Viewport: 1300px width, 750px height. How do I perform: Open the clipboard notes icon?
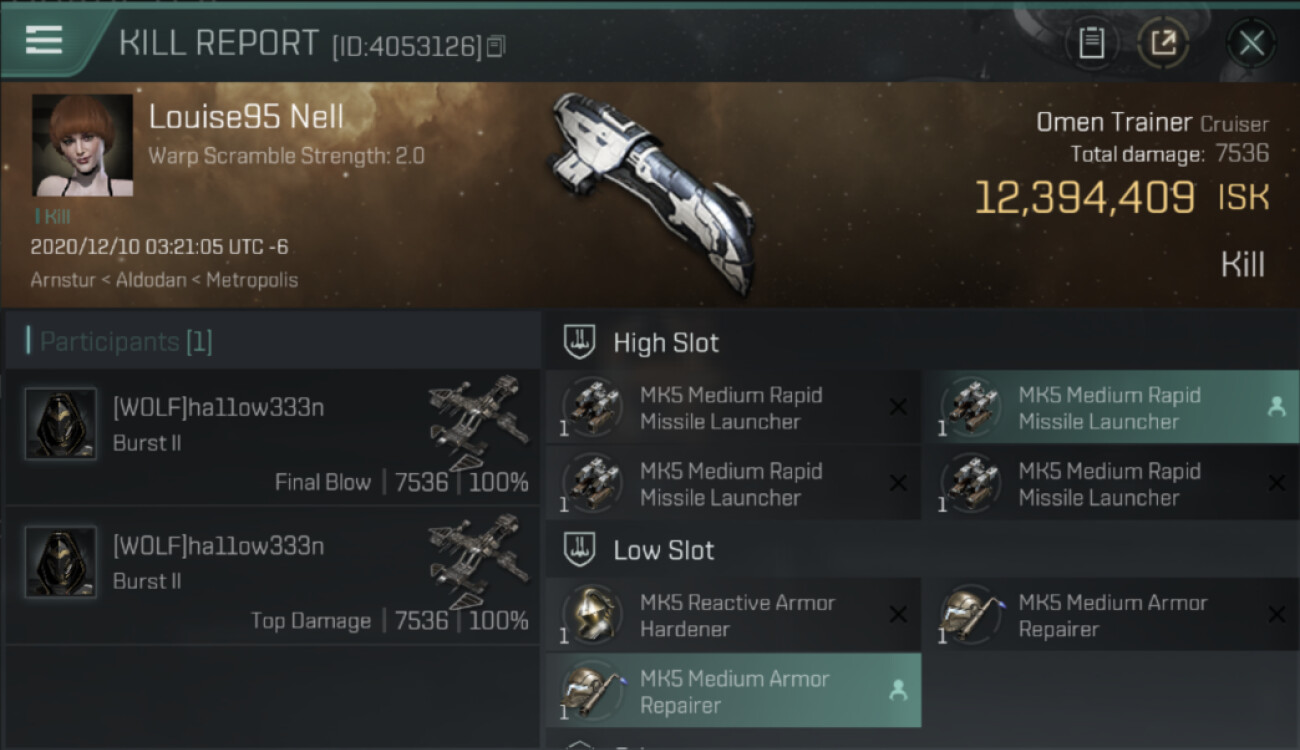point(1091,43)
